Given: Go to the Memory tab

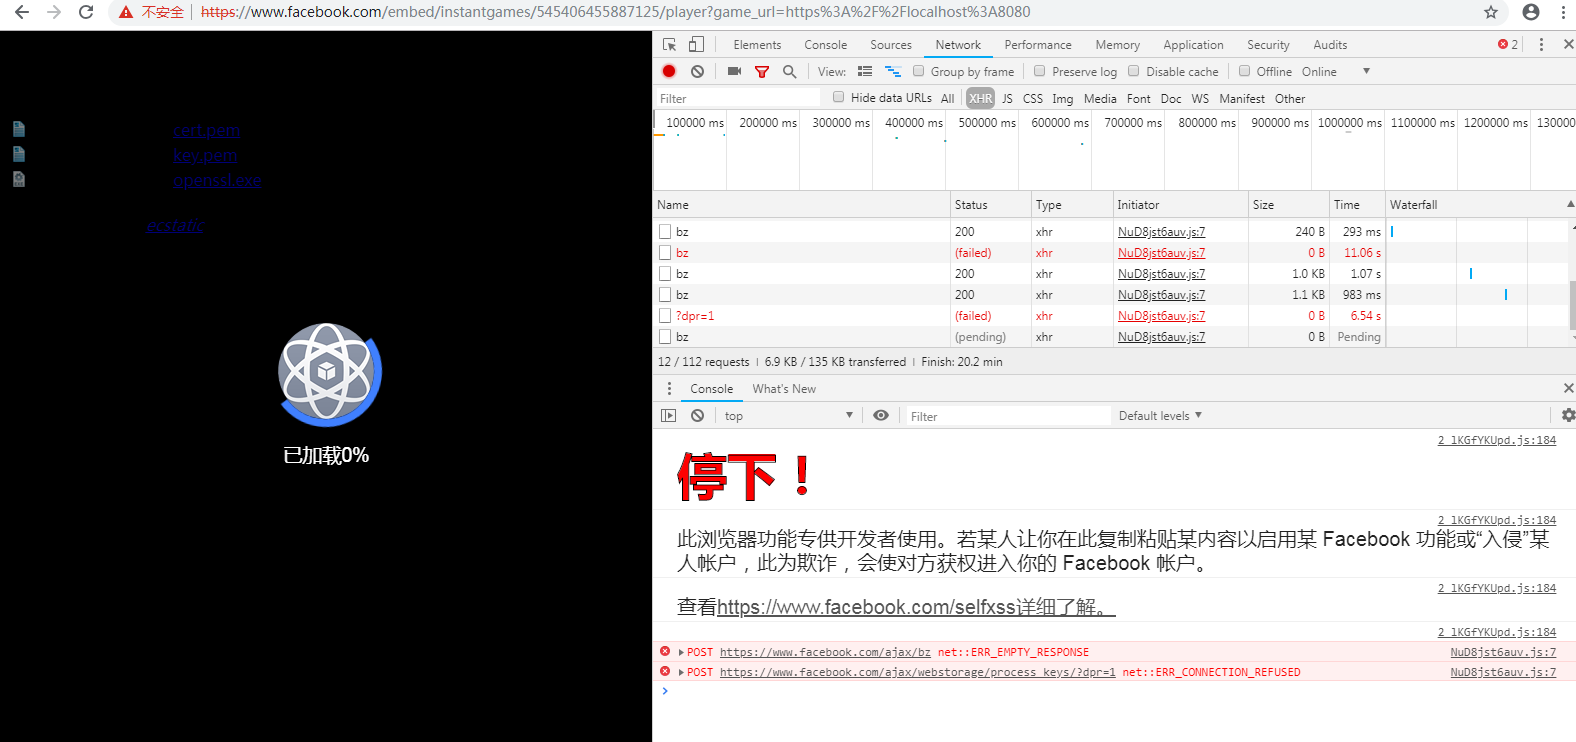Looking at the screenshot, I should point(1117,44).
